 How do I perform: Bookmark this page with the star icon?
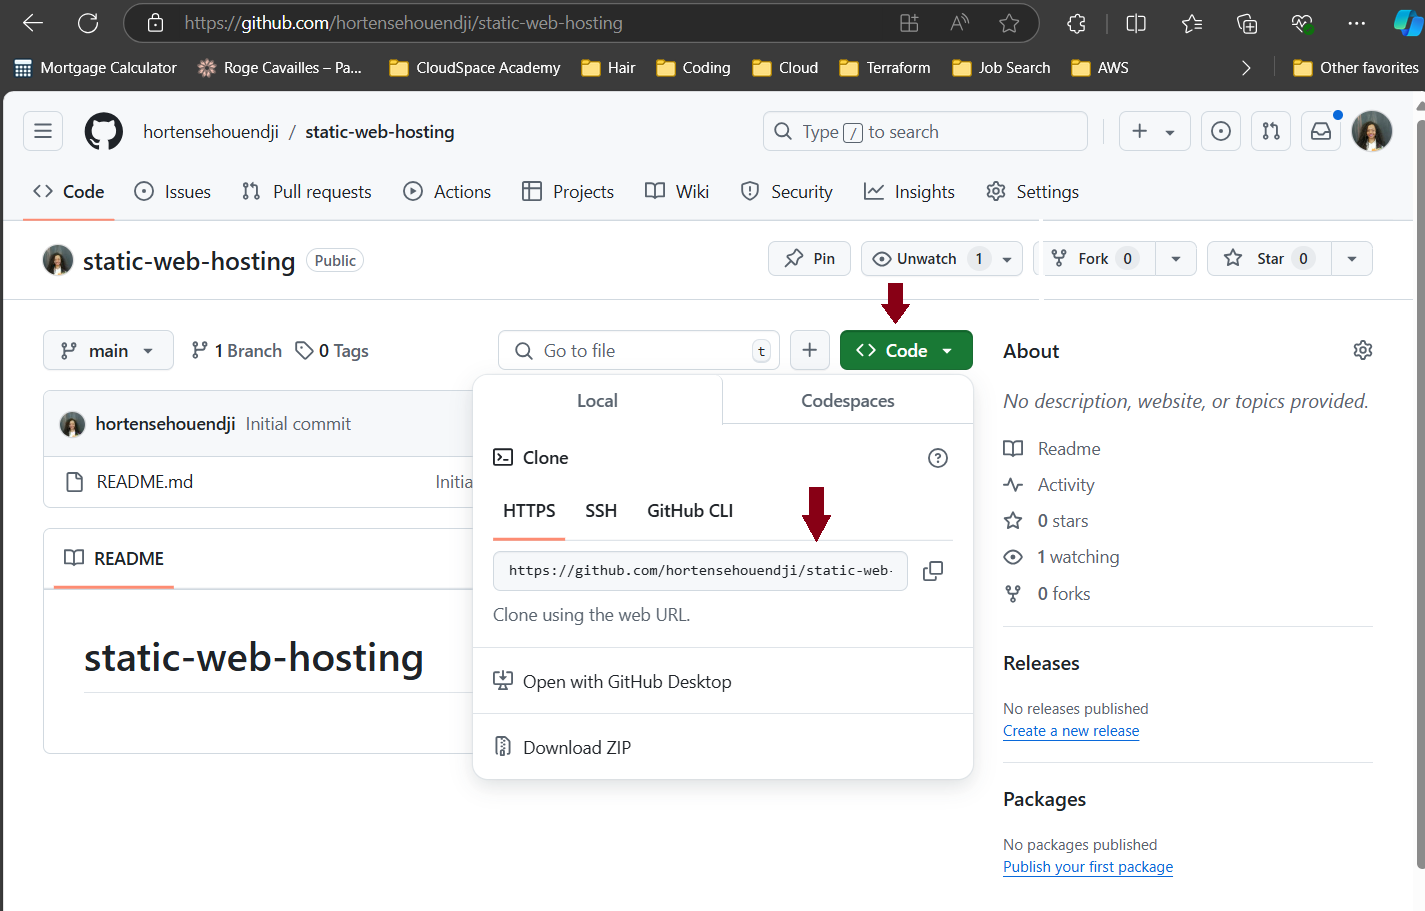(1009, 23)
